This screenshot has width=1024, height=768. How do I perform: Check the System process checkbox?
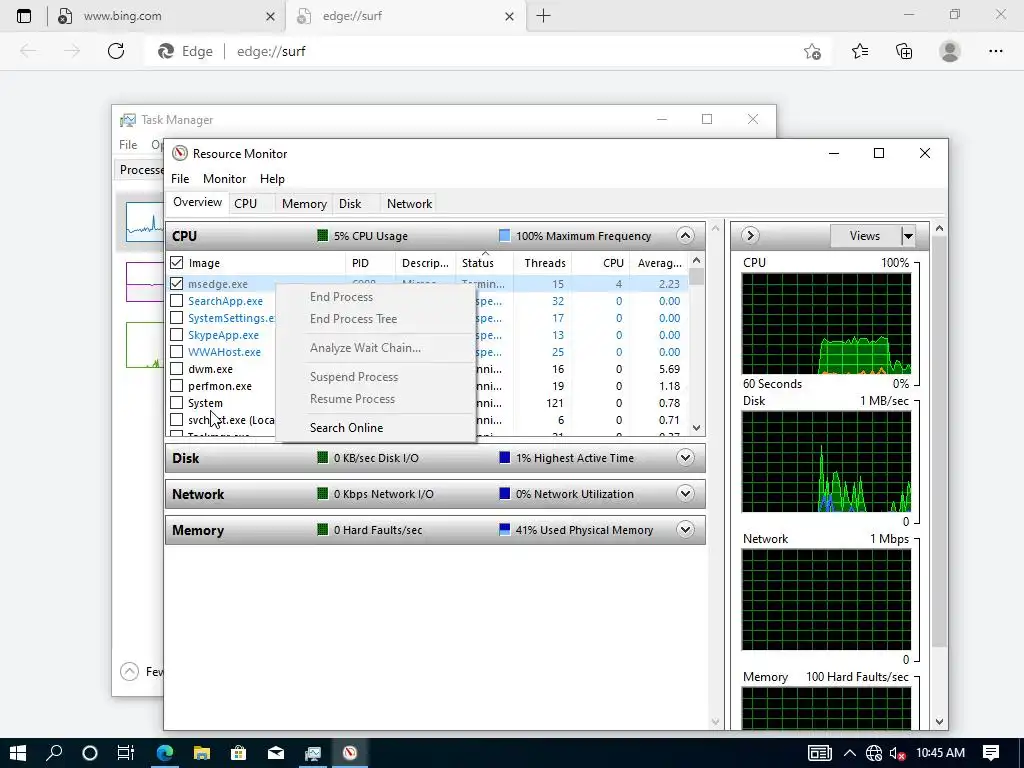(176, 402)
